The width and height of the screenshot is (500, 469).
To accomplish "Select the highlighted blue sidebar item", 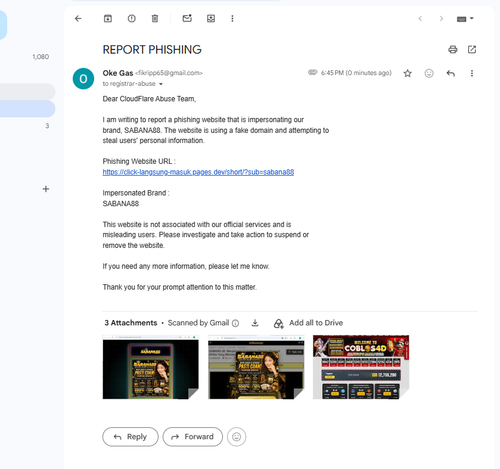I will click(27, 109).
